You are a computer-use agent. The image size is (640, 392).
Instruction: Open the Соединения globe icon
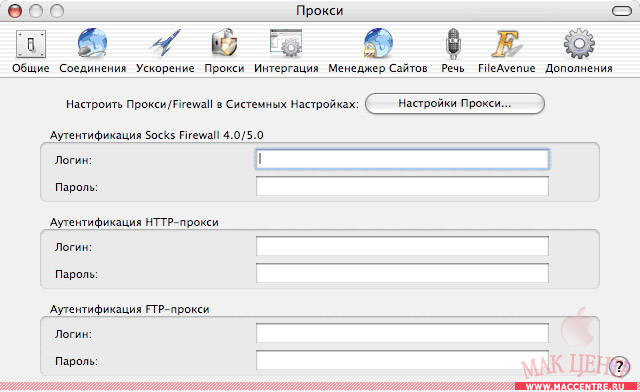pyautogui.click(x=93, y=43)
